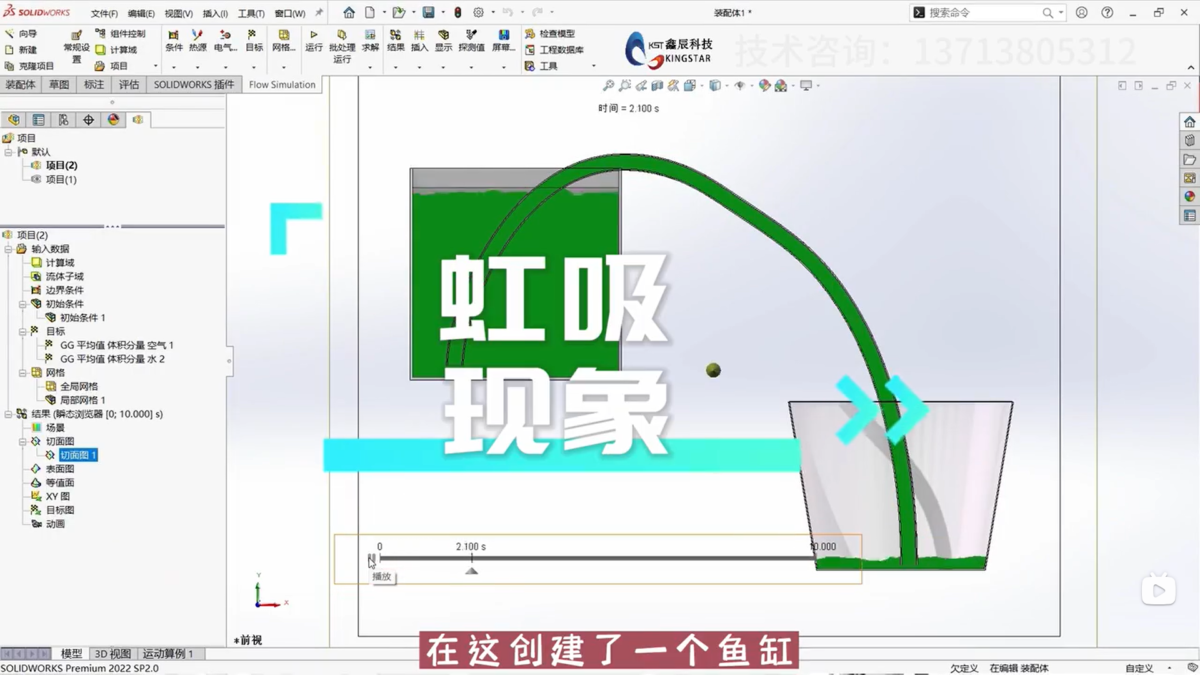Collapse the 切面图 node
1200x675 pixels.
tap(23, 441)
